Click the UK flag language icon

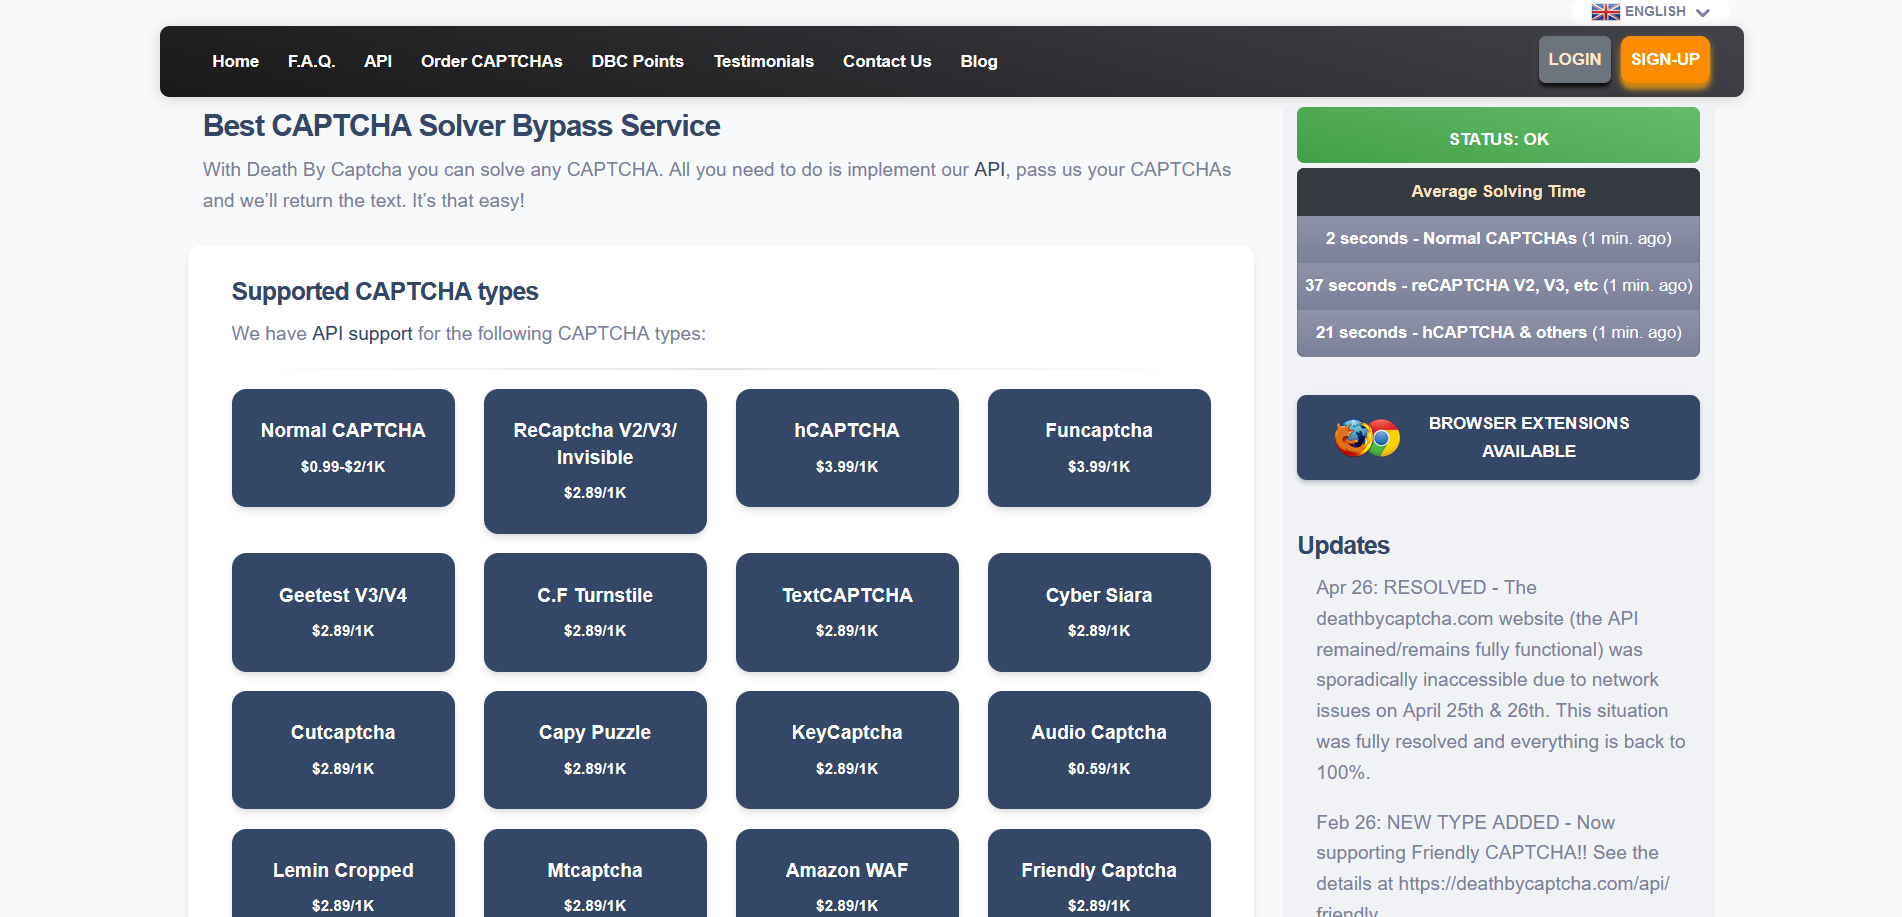tap(1605, 12)
